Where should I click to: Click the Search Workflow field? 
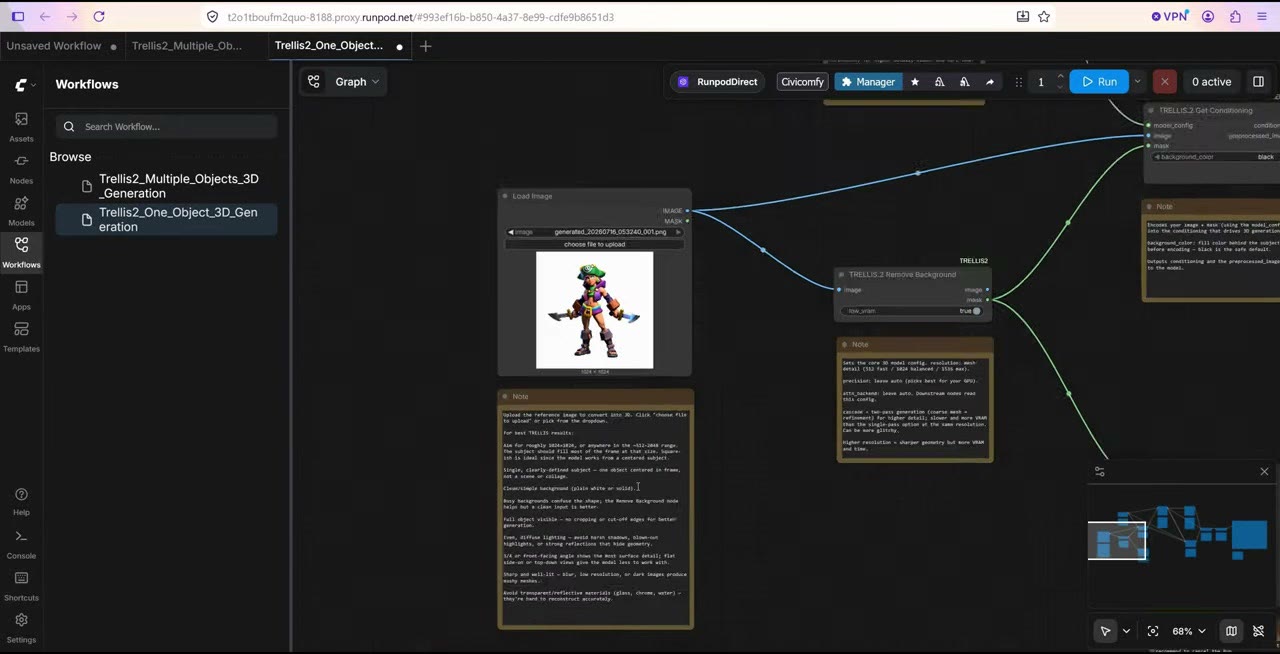pos(166,127)
